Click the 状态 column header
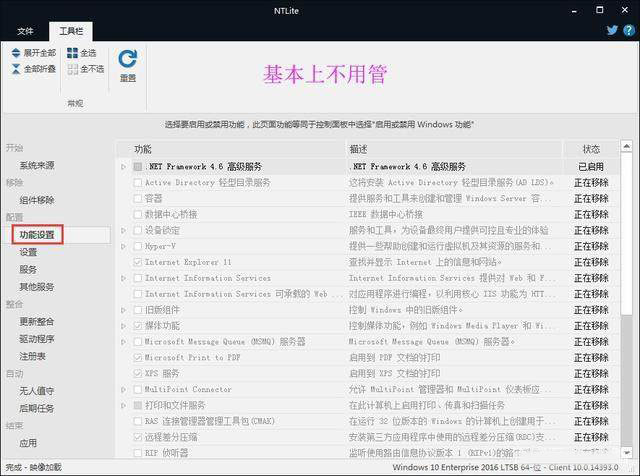This screenshot has height=476, width=640. pos(591,149)
